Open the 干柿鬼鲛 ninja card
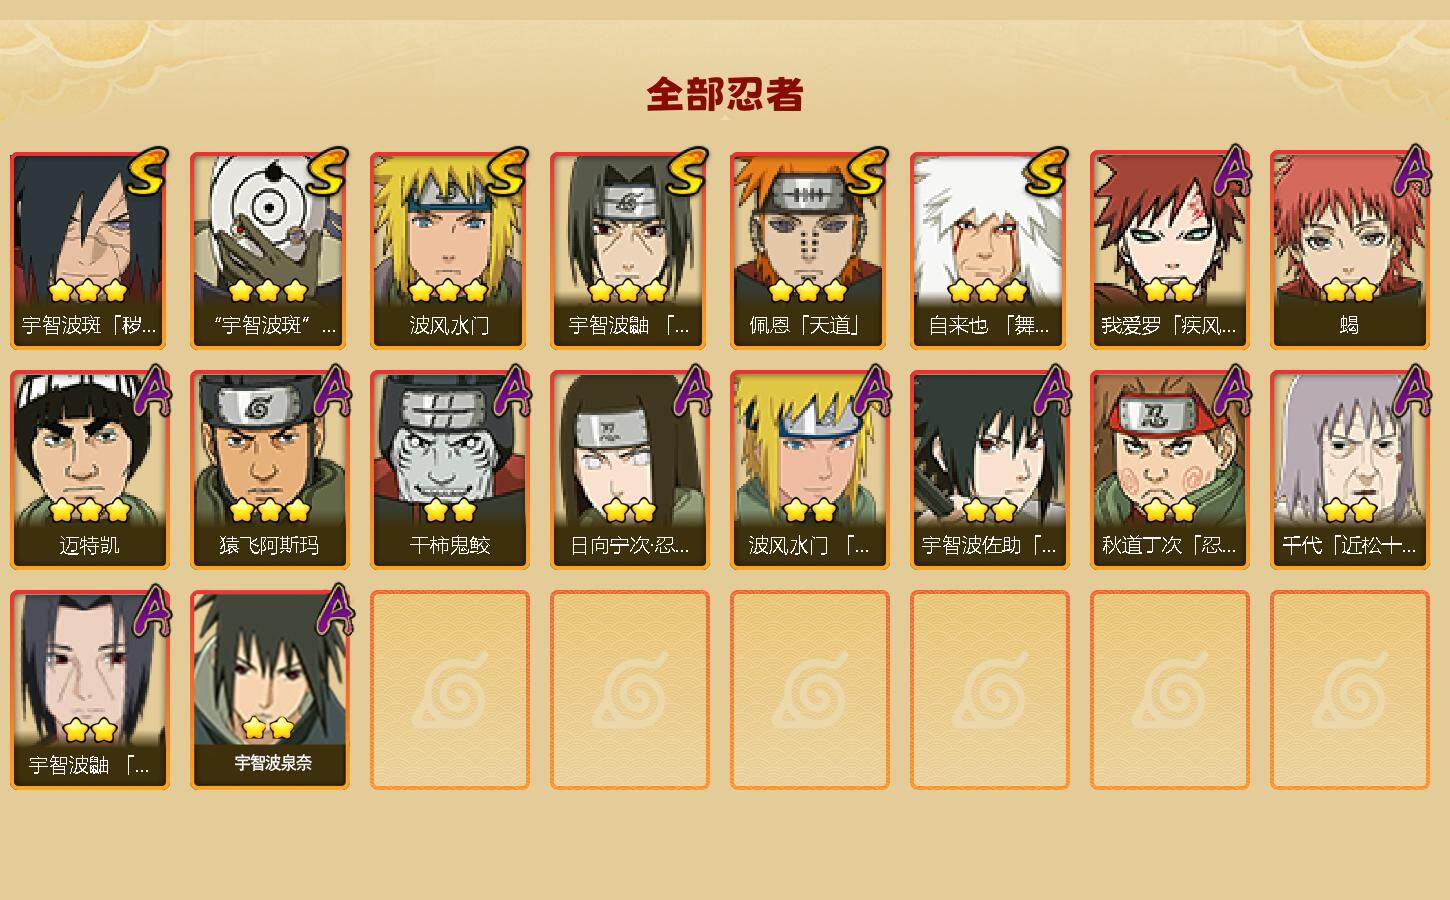 point(450,470)
